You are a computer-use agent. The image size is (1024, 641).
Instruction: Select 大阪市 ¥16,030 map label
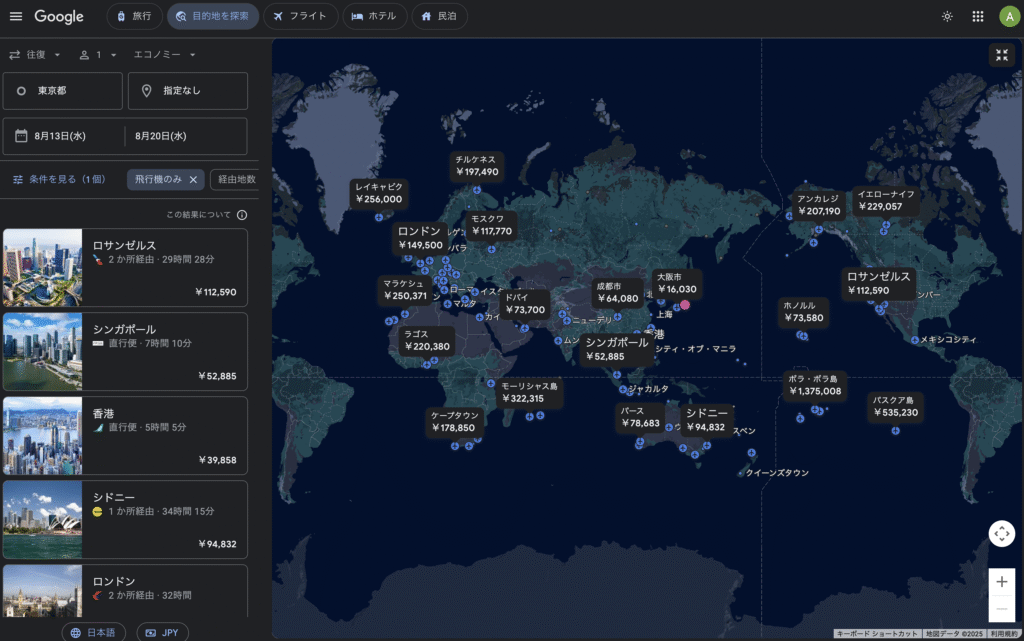[677, 283]
